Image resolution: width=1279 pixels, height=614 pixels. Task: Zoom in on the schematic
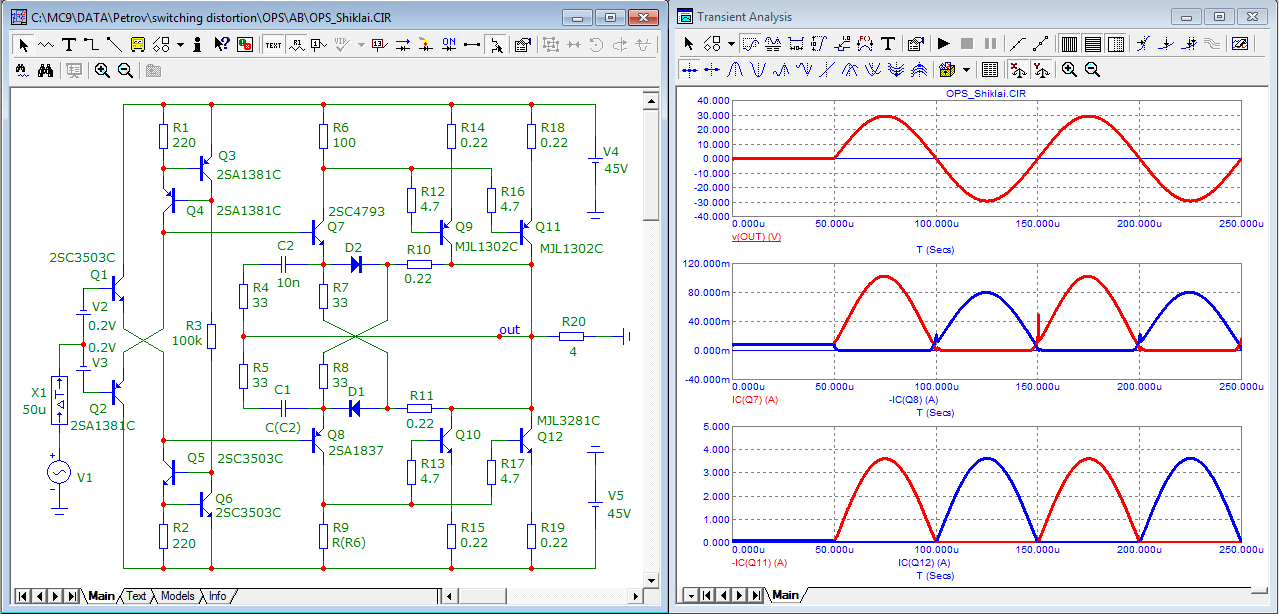tap(103, 70)
